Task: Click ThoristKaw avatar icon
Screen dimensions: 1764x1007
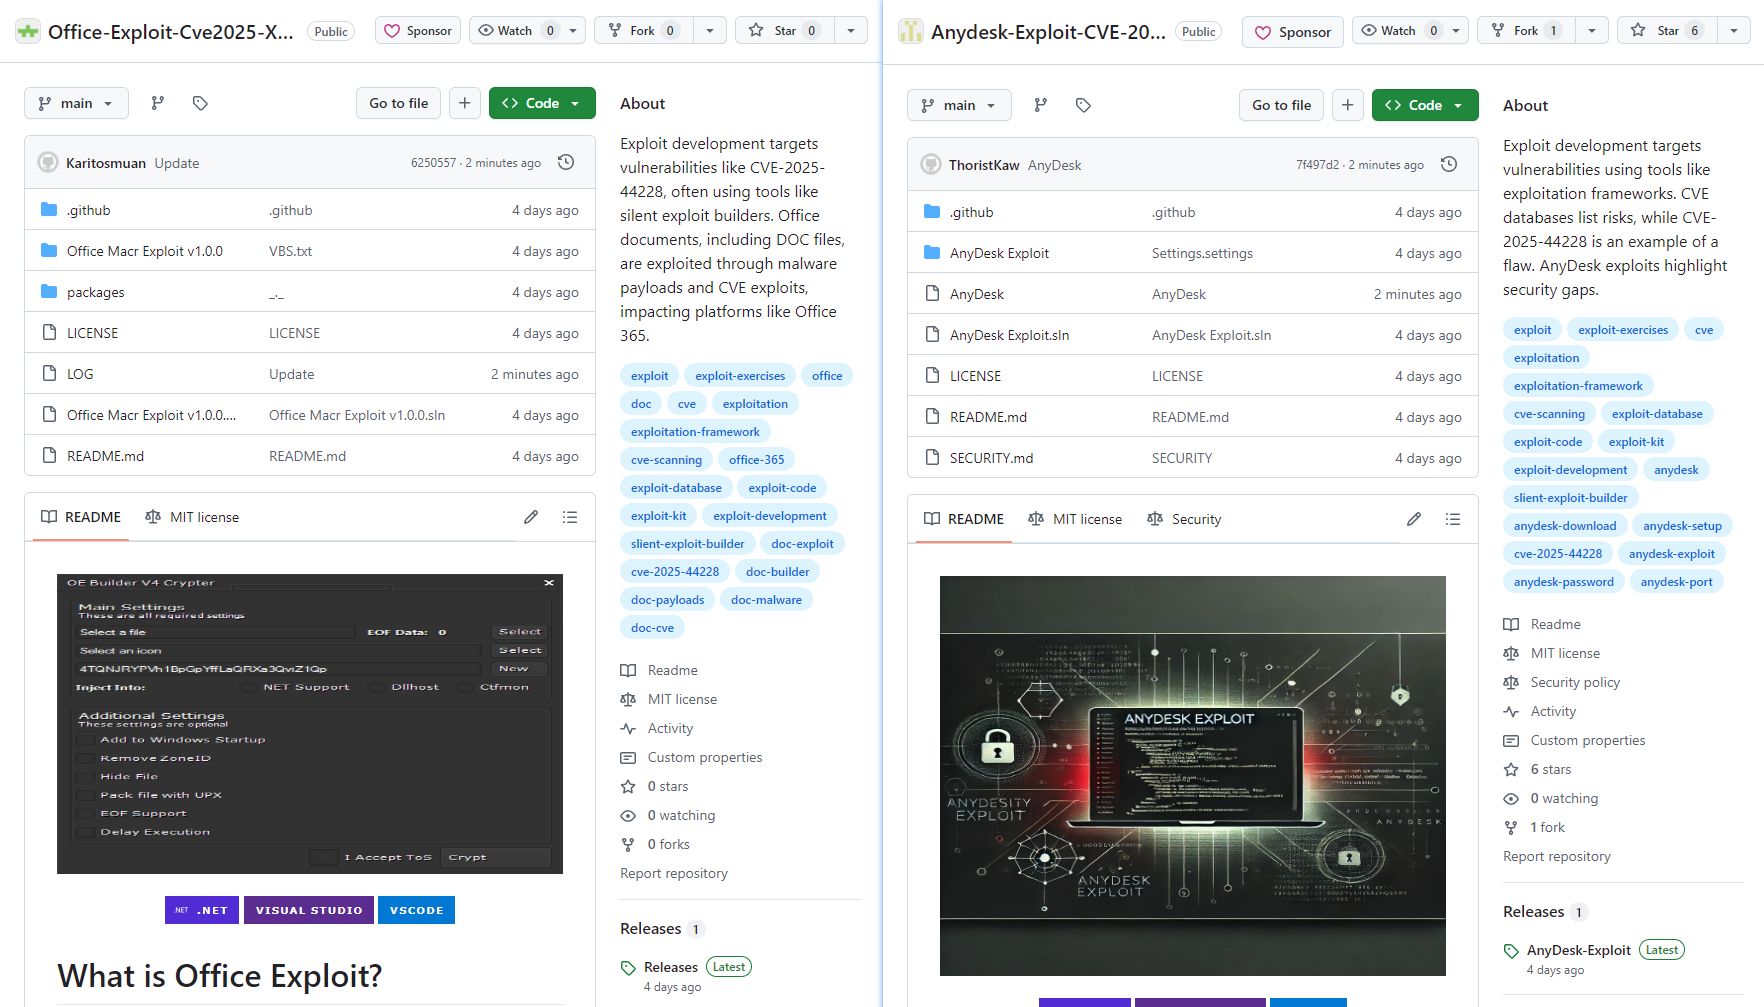Action: [x=931, y=164]
